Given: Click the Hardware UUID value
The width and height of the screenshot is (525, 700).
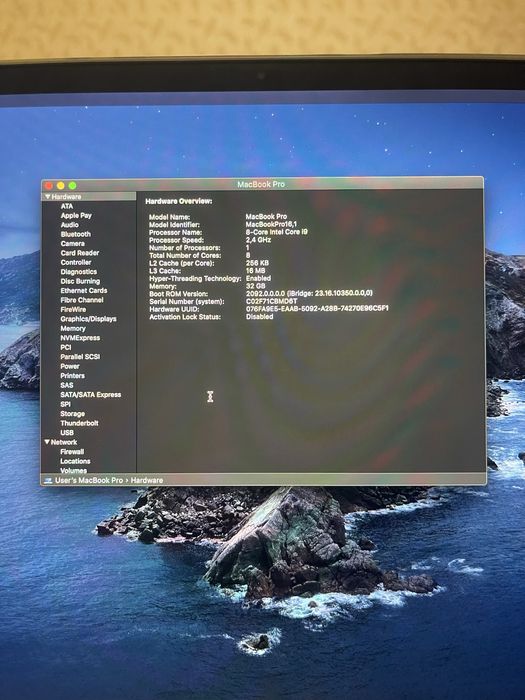Looking at the screenshot, I should (317, 308).
